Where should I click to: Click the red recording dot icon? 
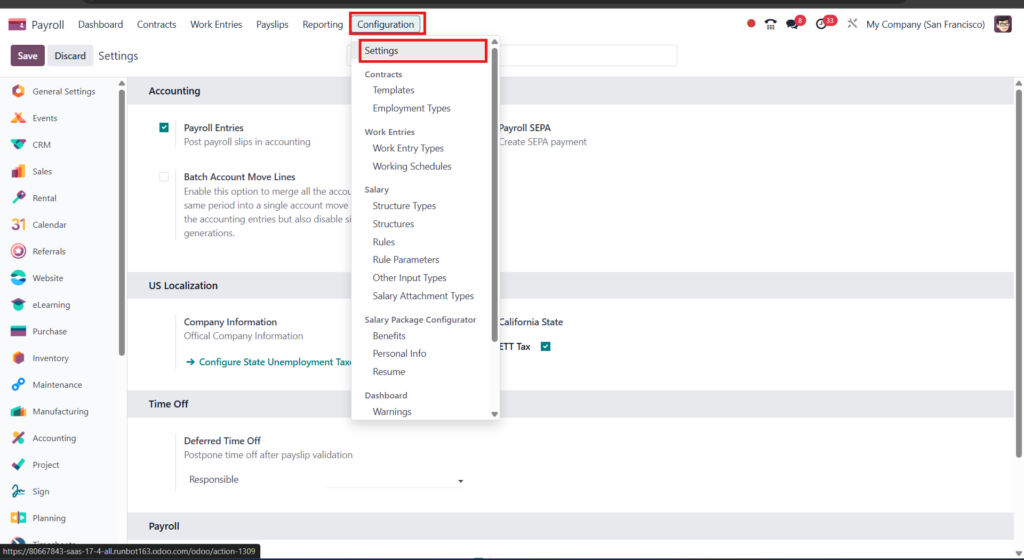point(751,23)
